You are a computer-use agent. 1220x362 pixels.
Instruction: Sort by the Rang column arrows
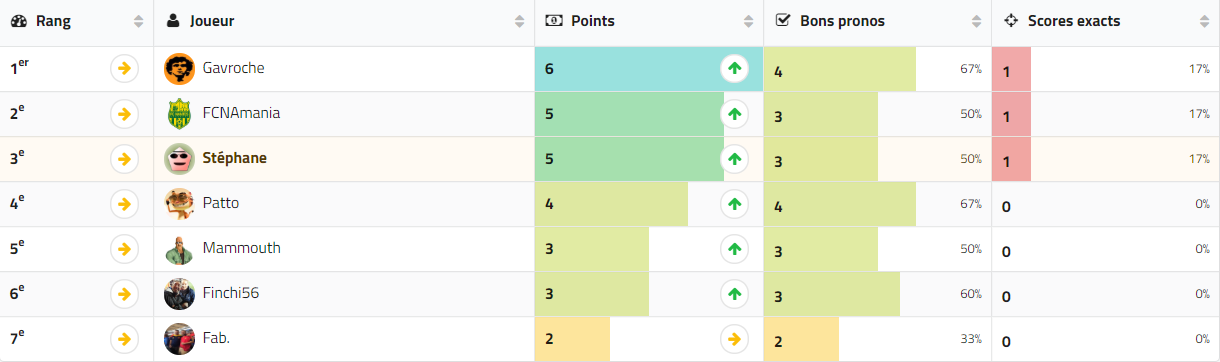(138, 21)
